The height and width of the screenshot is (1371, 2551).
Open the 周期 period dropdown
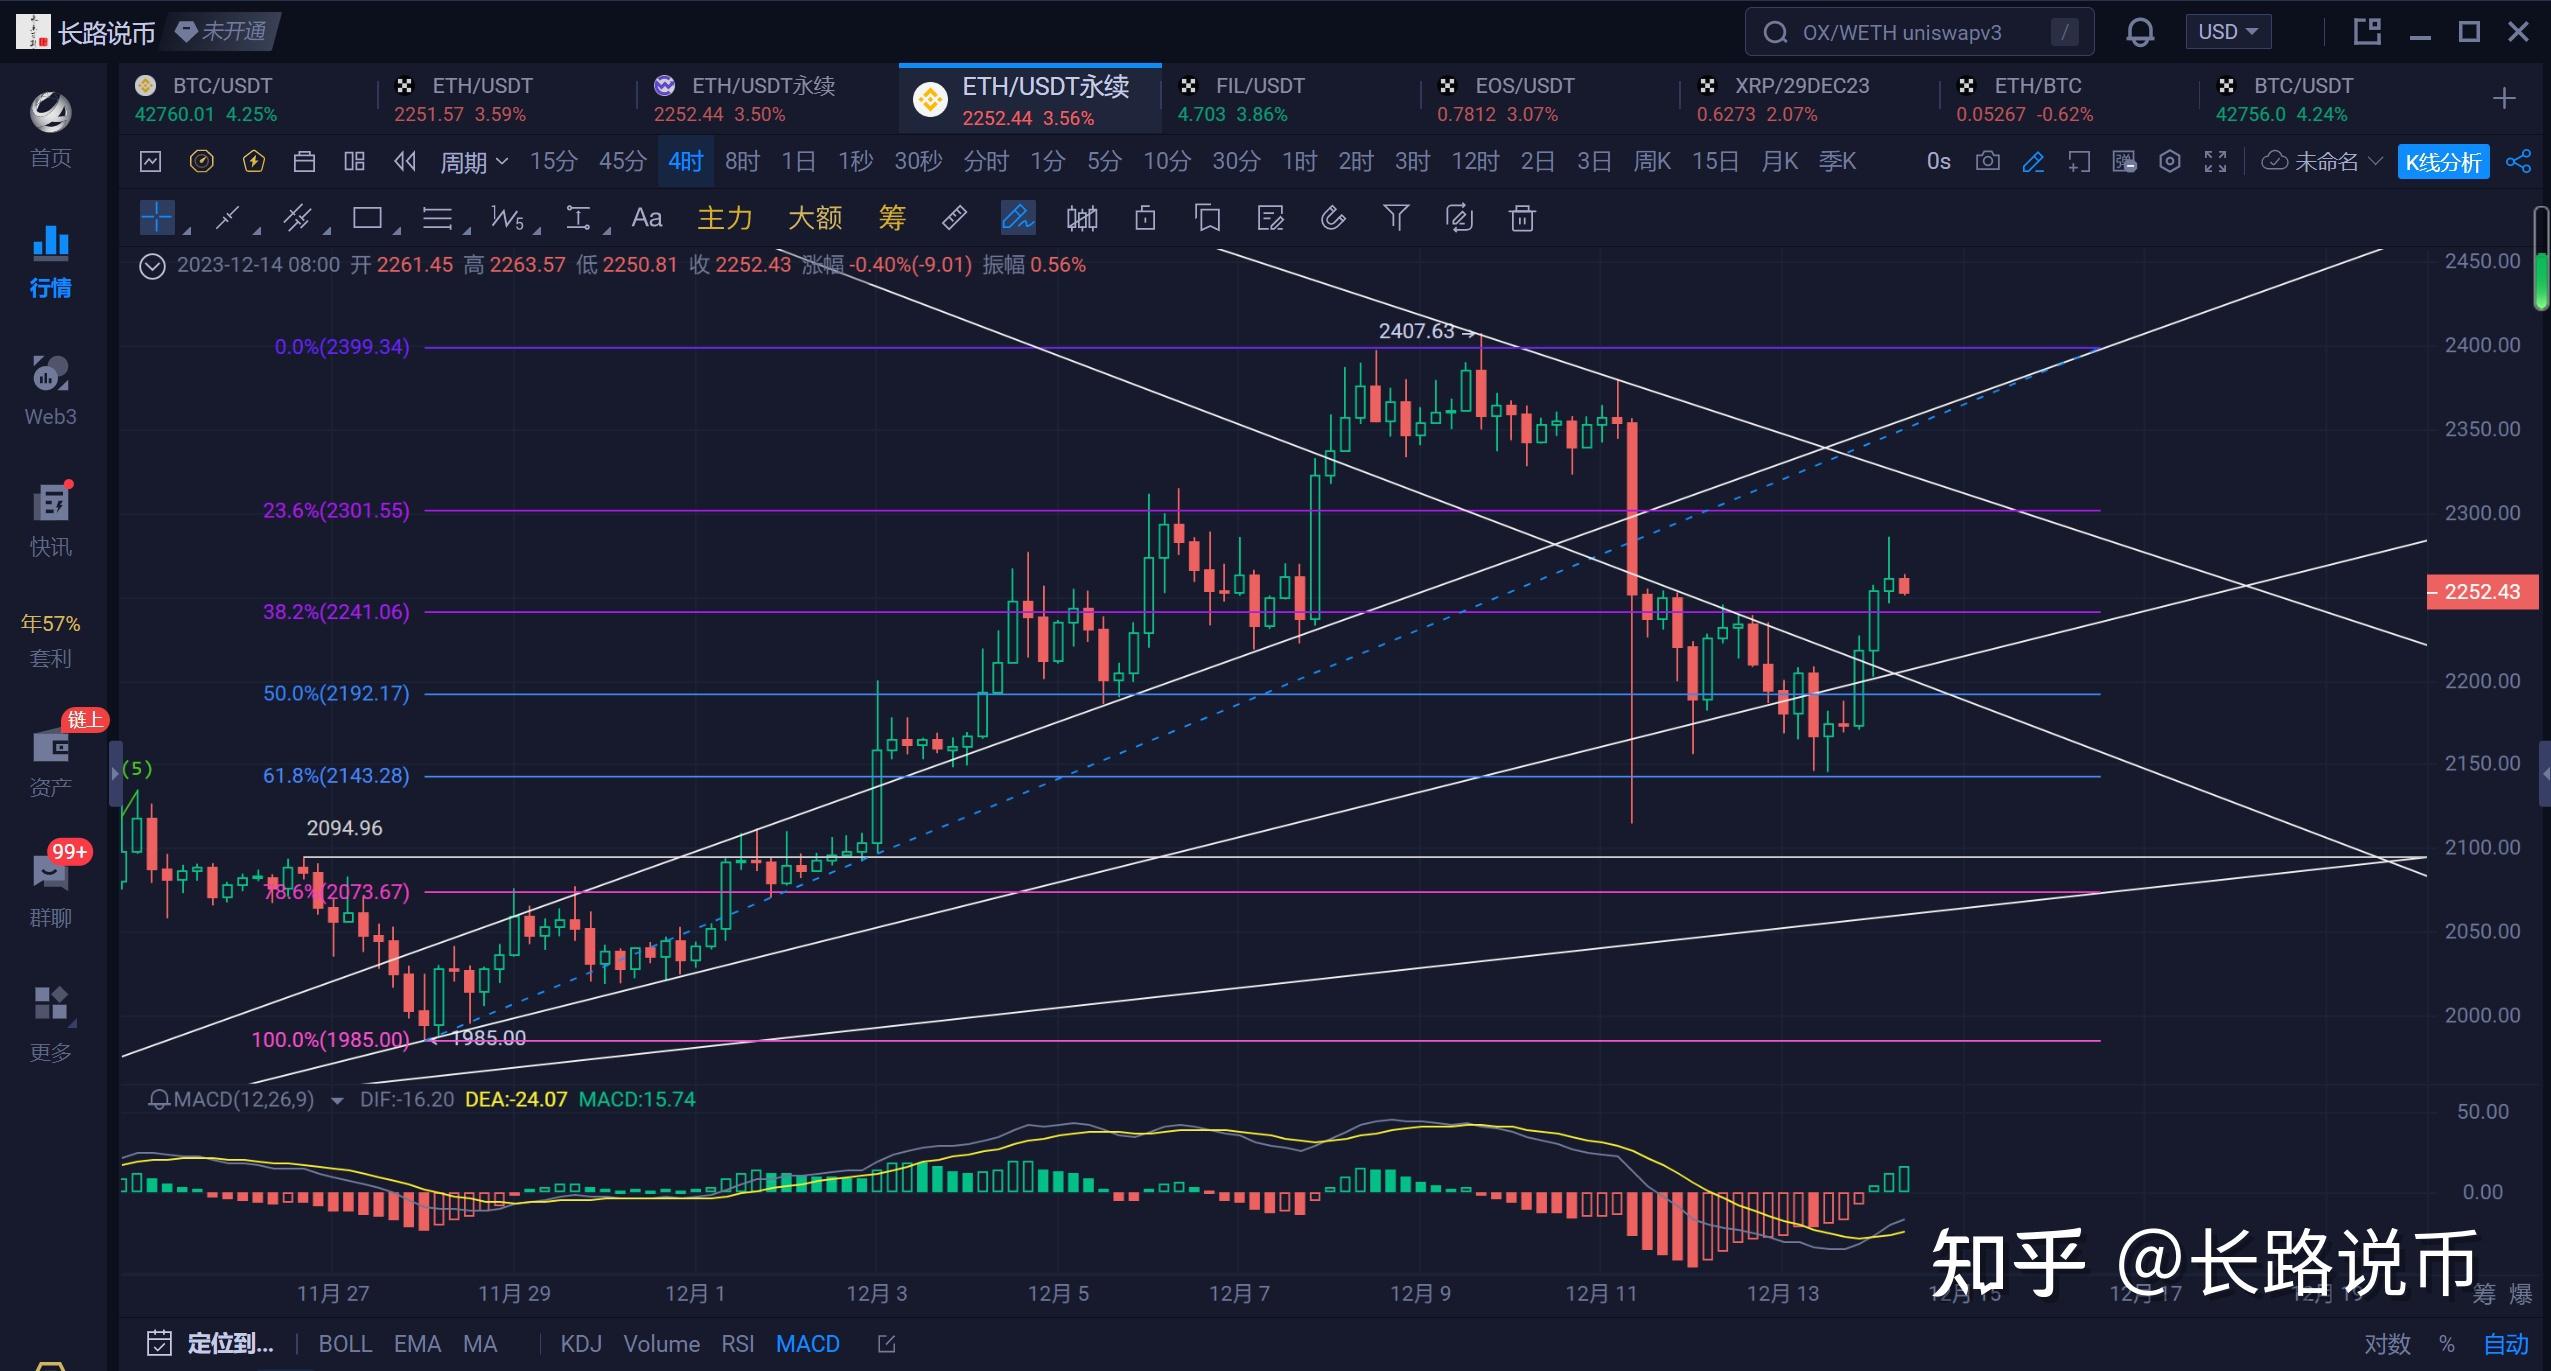pyautogui.click(x=474, y=162)
